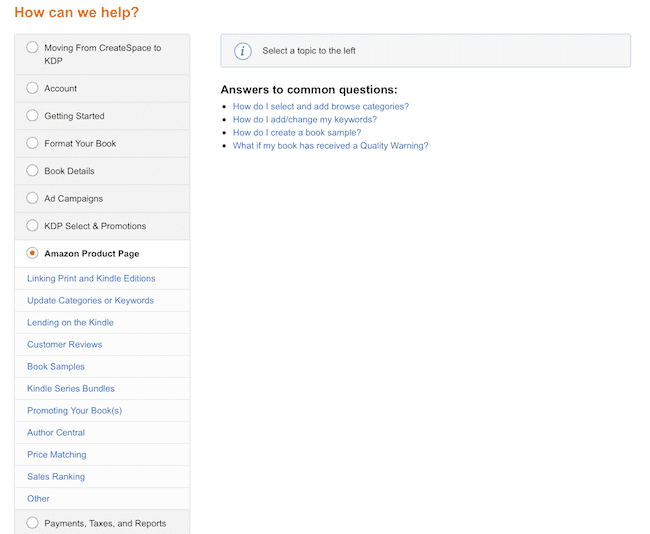The width and height of the screenshot is (650, 534).
Task: Open Kindle Series Bundles subtopic
Action: (71, 388)
